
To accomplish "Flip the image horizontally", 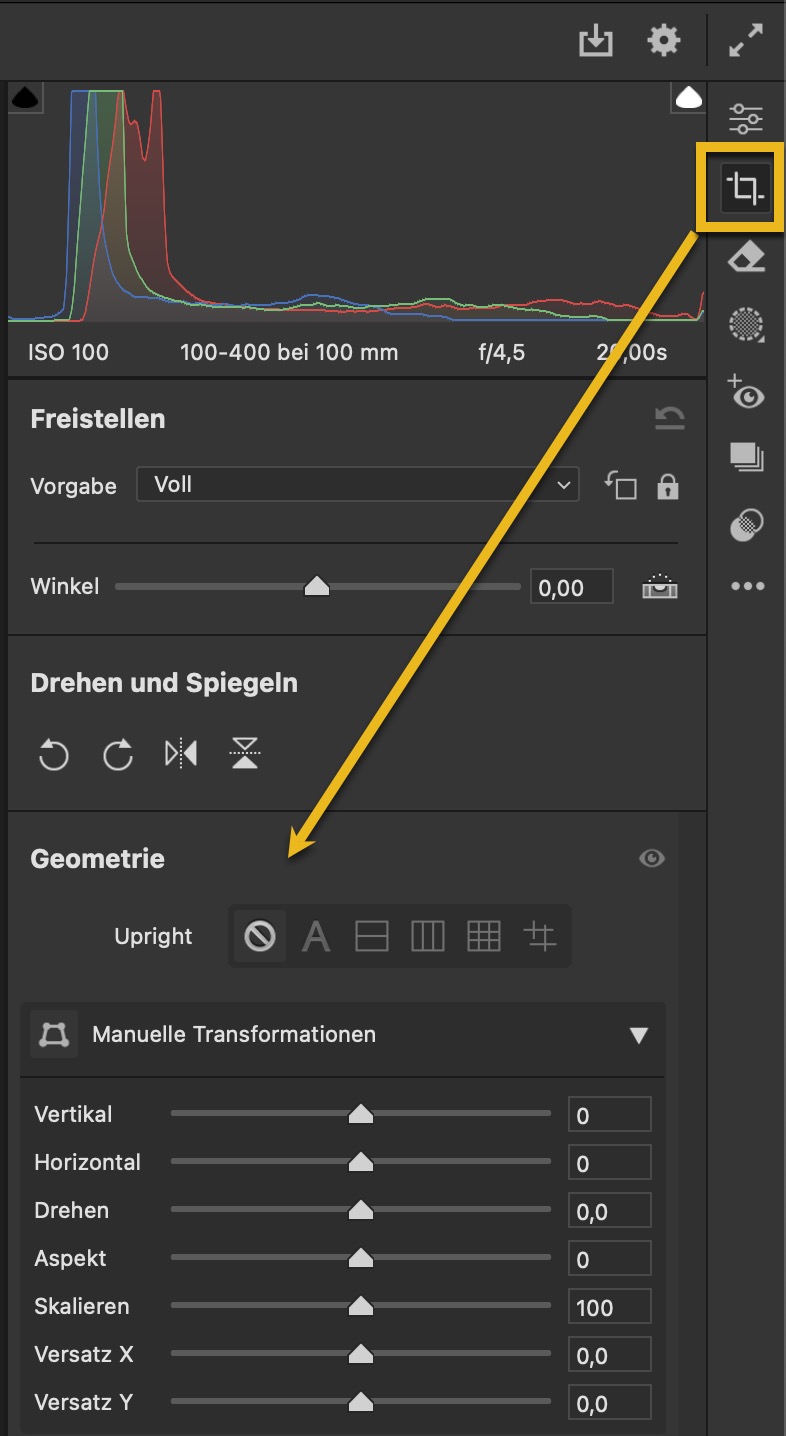I will tap(181, 754).
